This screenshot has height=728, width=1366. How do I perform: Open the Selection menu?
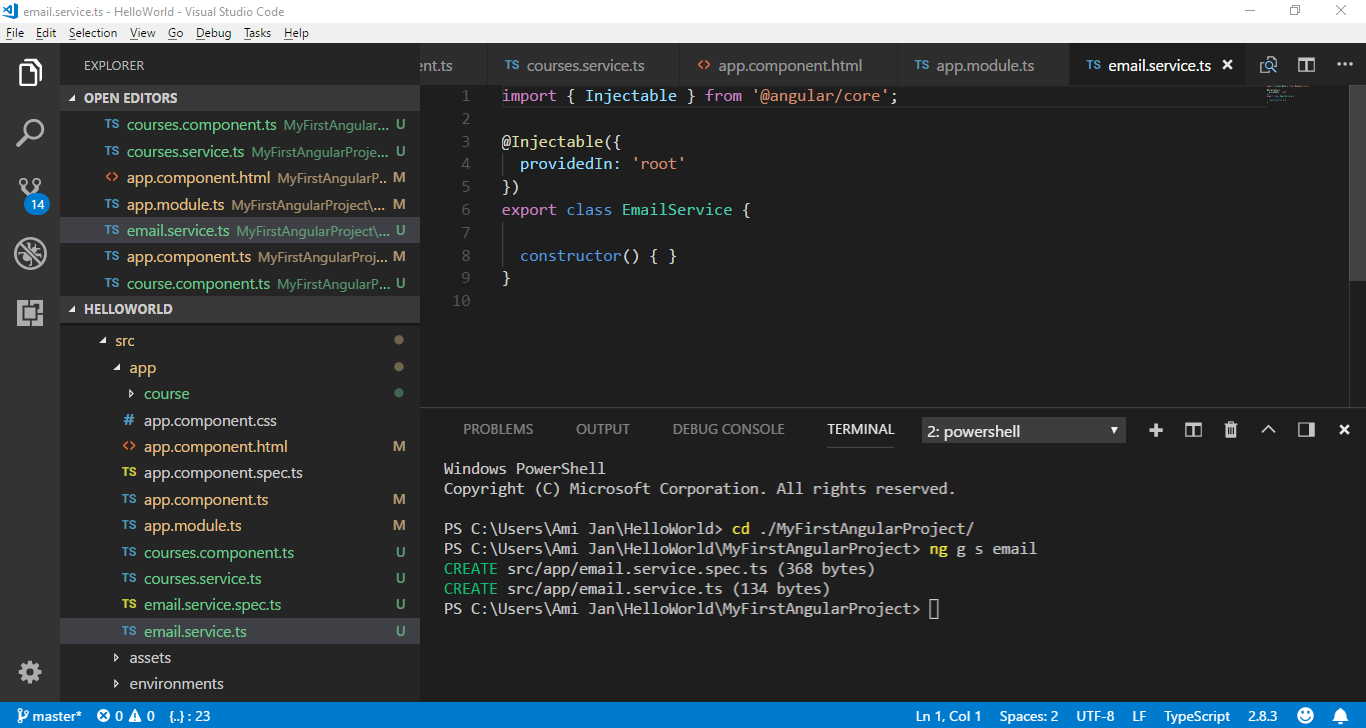pos(93,33)
